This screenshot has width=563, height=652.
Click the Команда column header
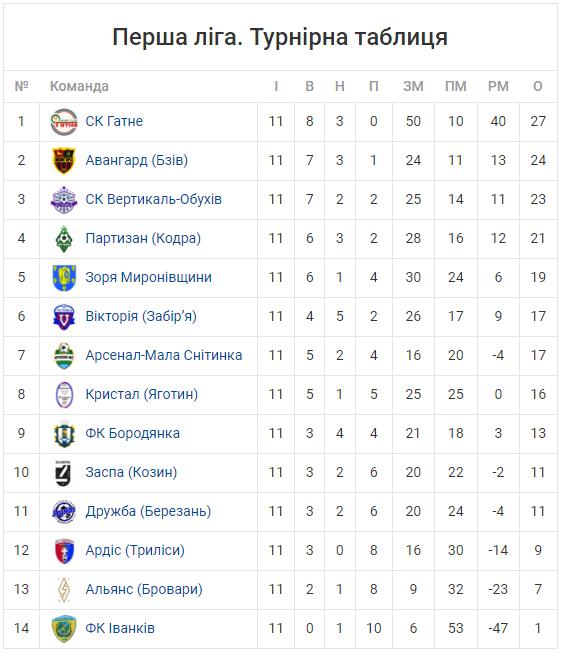point(79,86)
